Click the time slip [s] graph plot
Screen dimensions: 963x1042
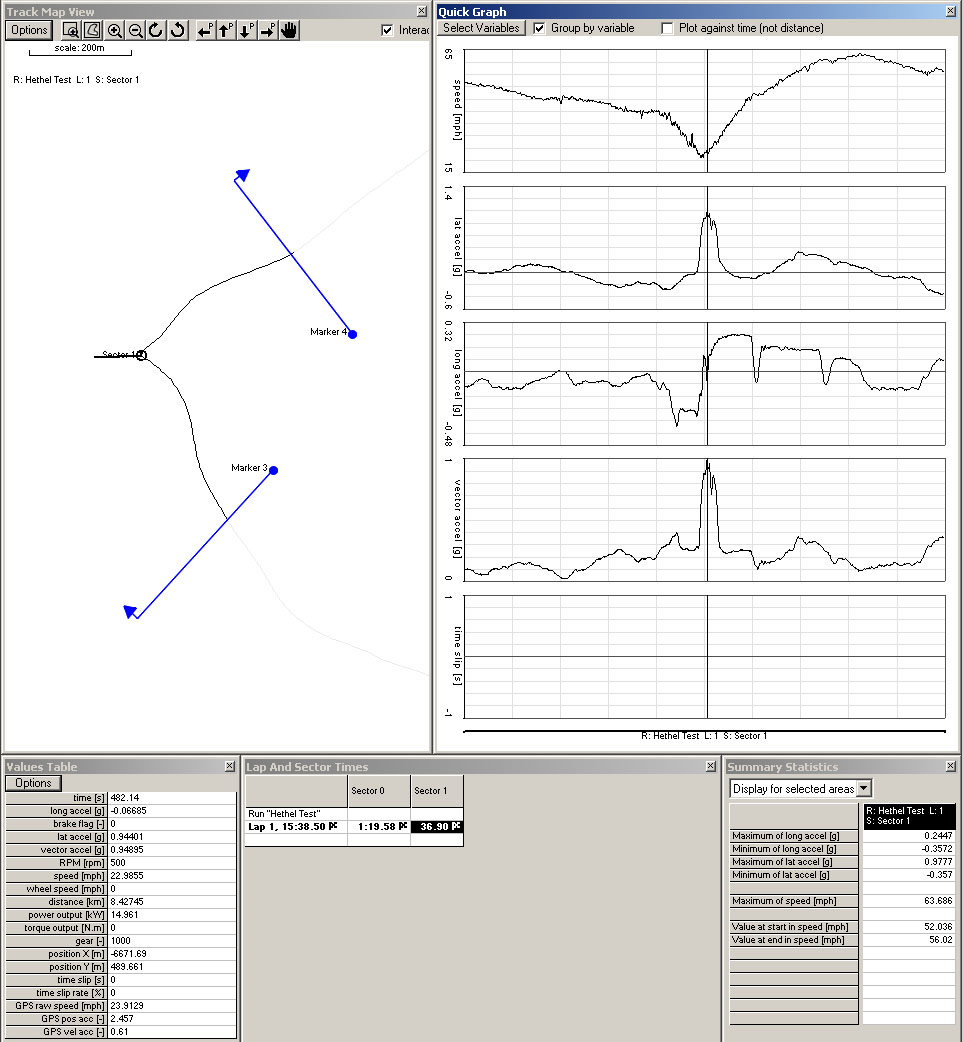click(704, 657)
